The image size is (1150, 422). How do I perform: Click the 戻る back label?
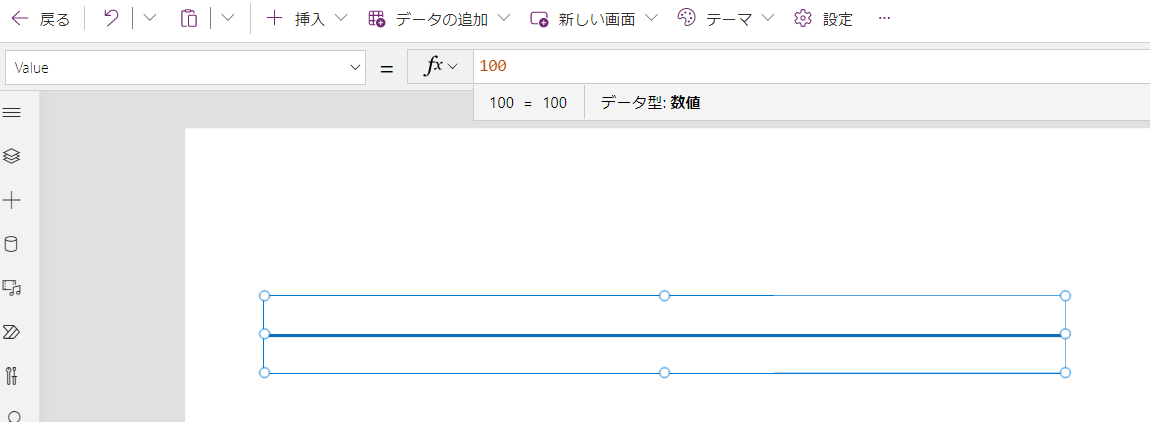pos(54,20)
